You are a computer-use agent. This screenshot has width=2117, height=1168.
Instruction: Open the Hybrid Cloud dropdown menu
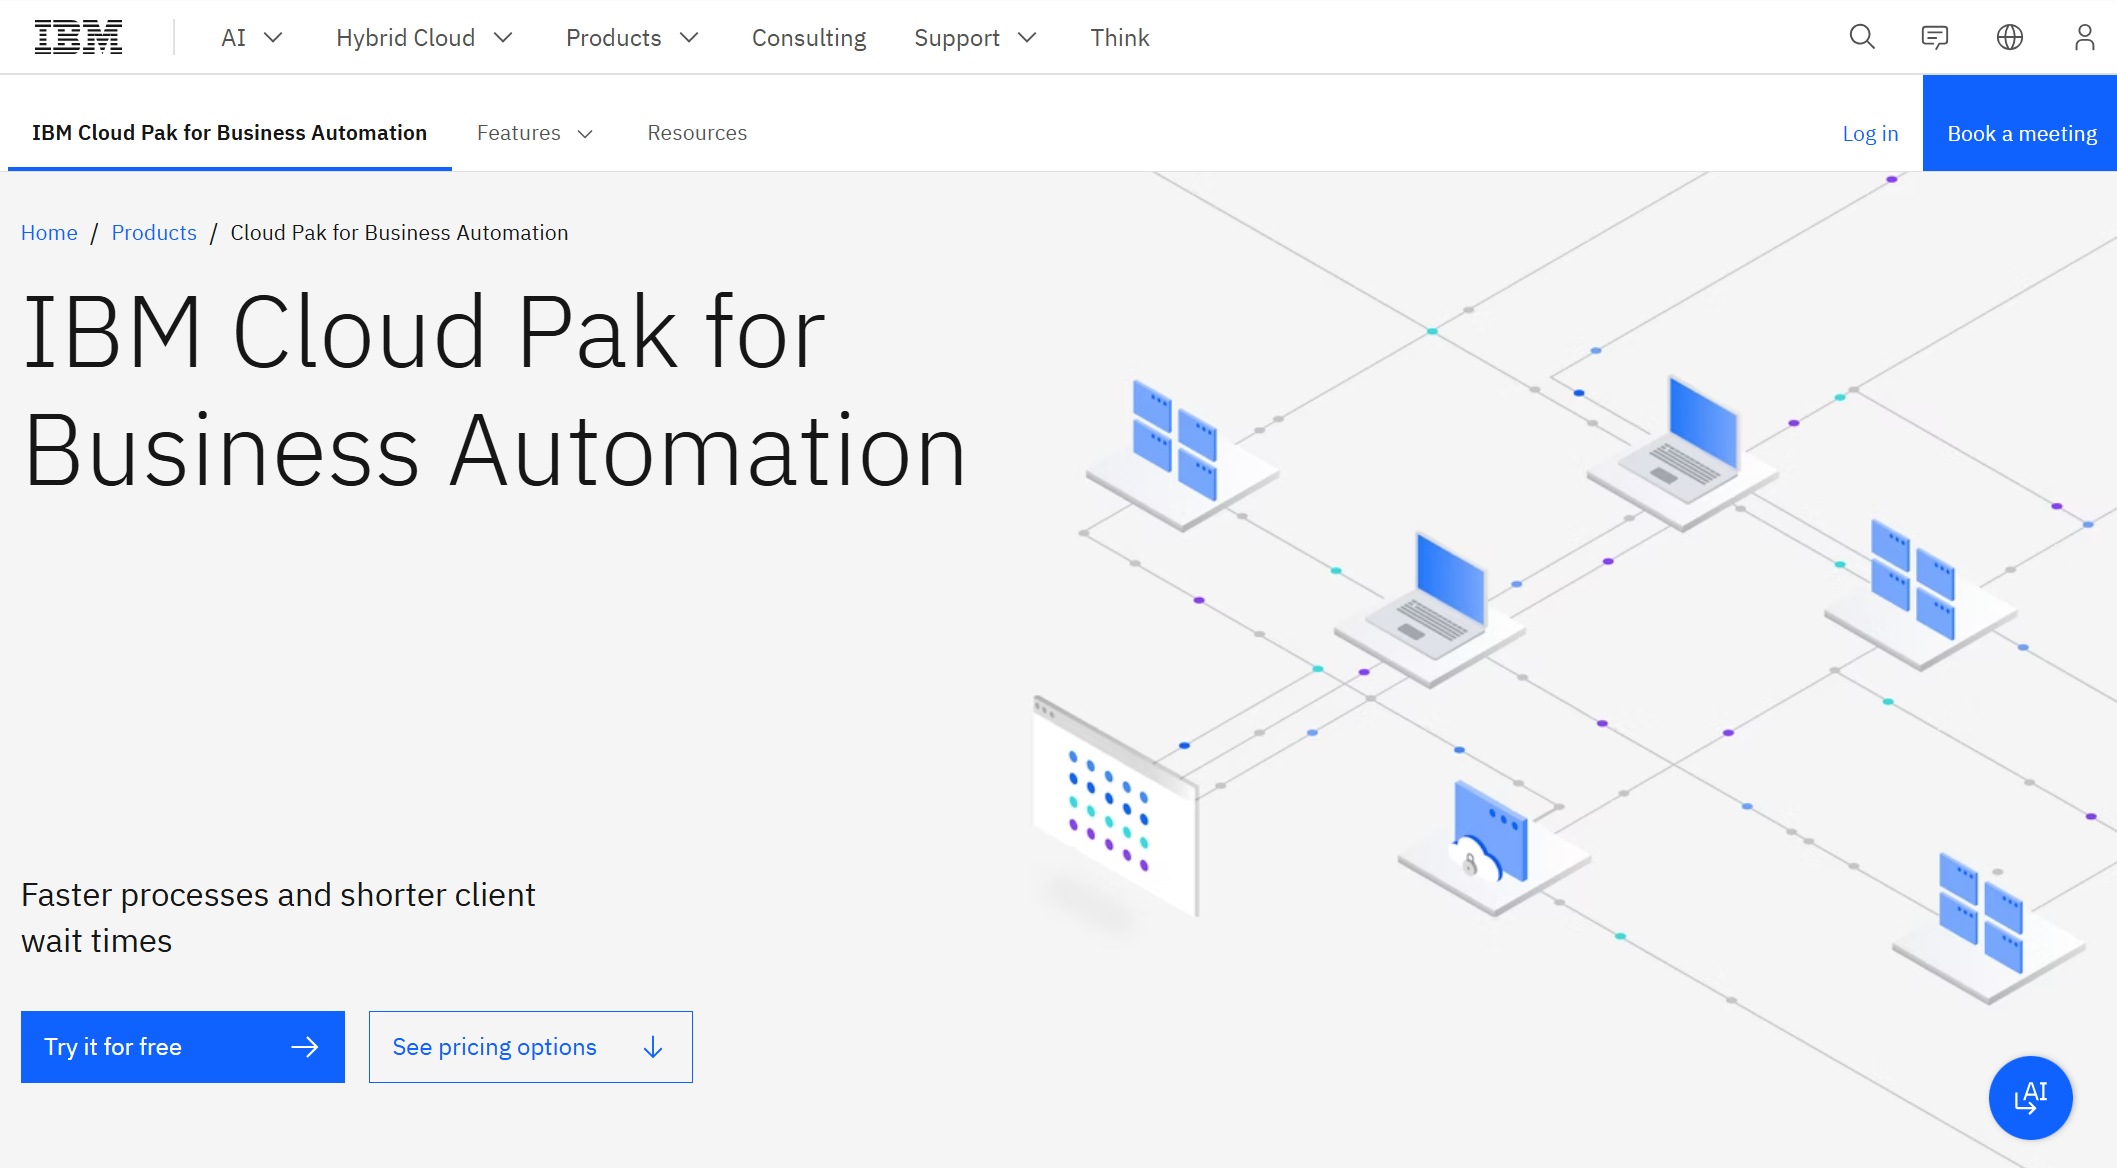(x=424, y=37)
